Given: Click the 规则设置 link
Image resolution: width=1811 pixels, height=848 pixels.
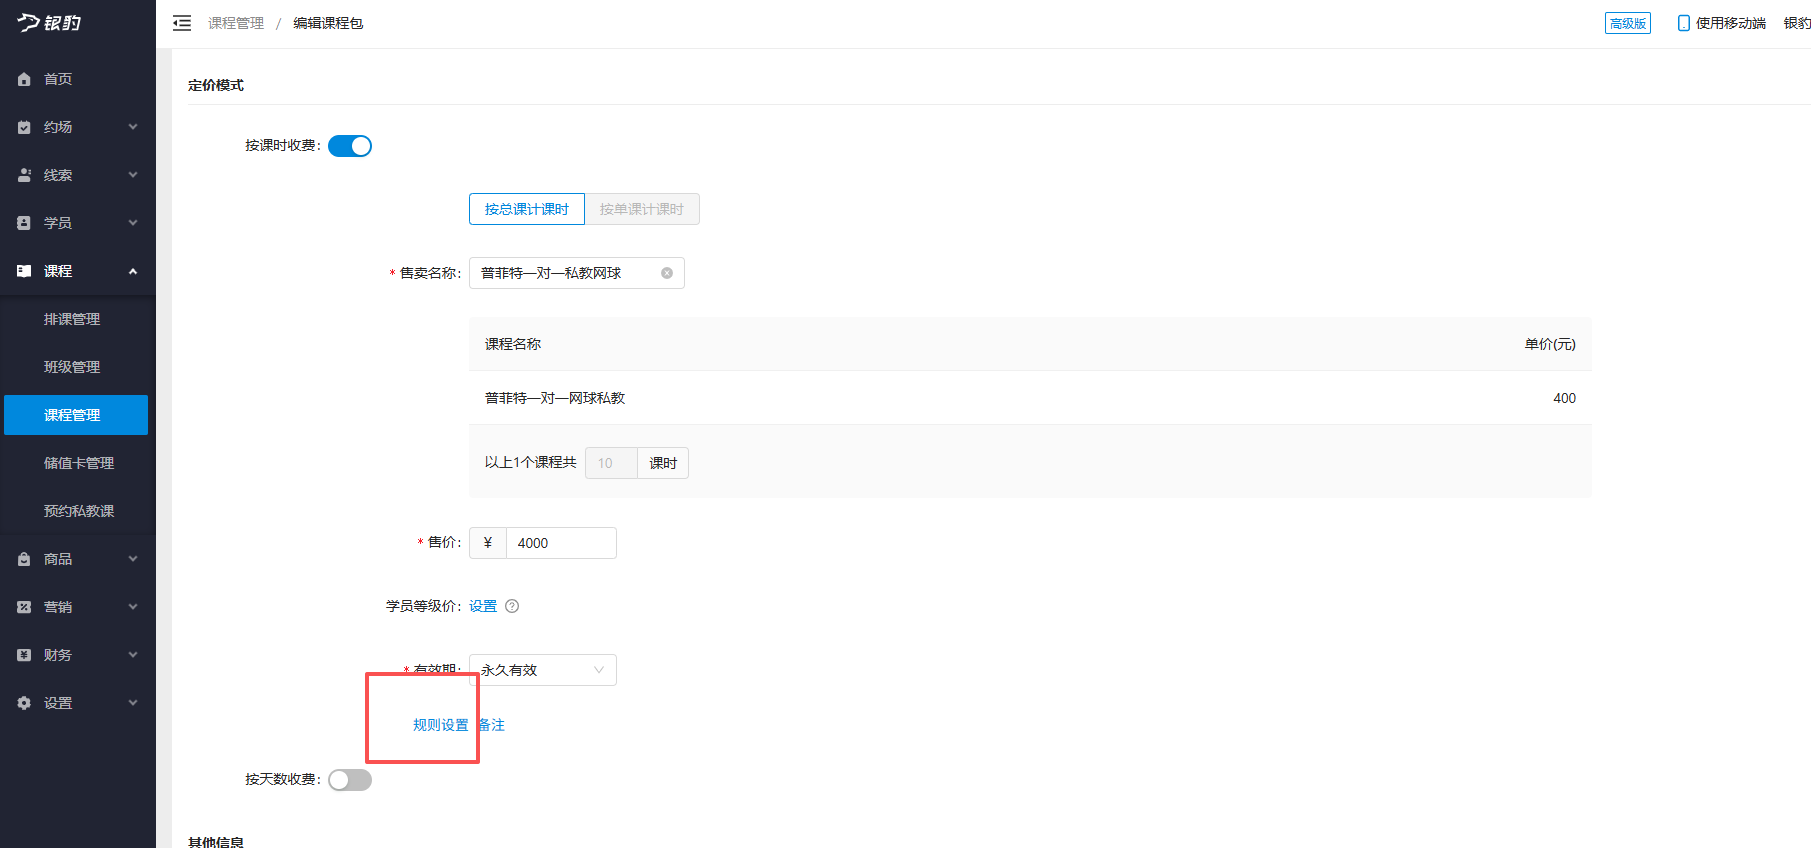Looking at the screenshot, I should click(440, 725).
